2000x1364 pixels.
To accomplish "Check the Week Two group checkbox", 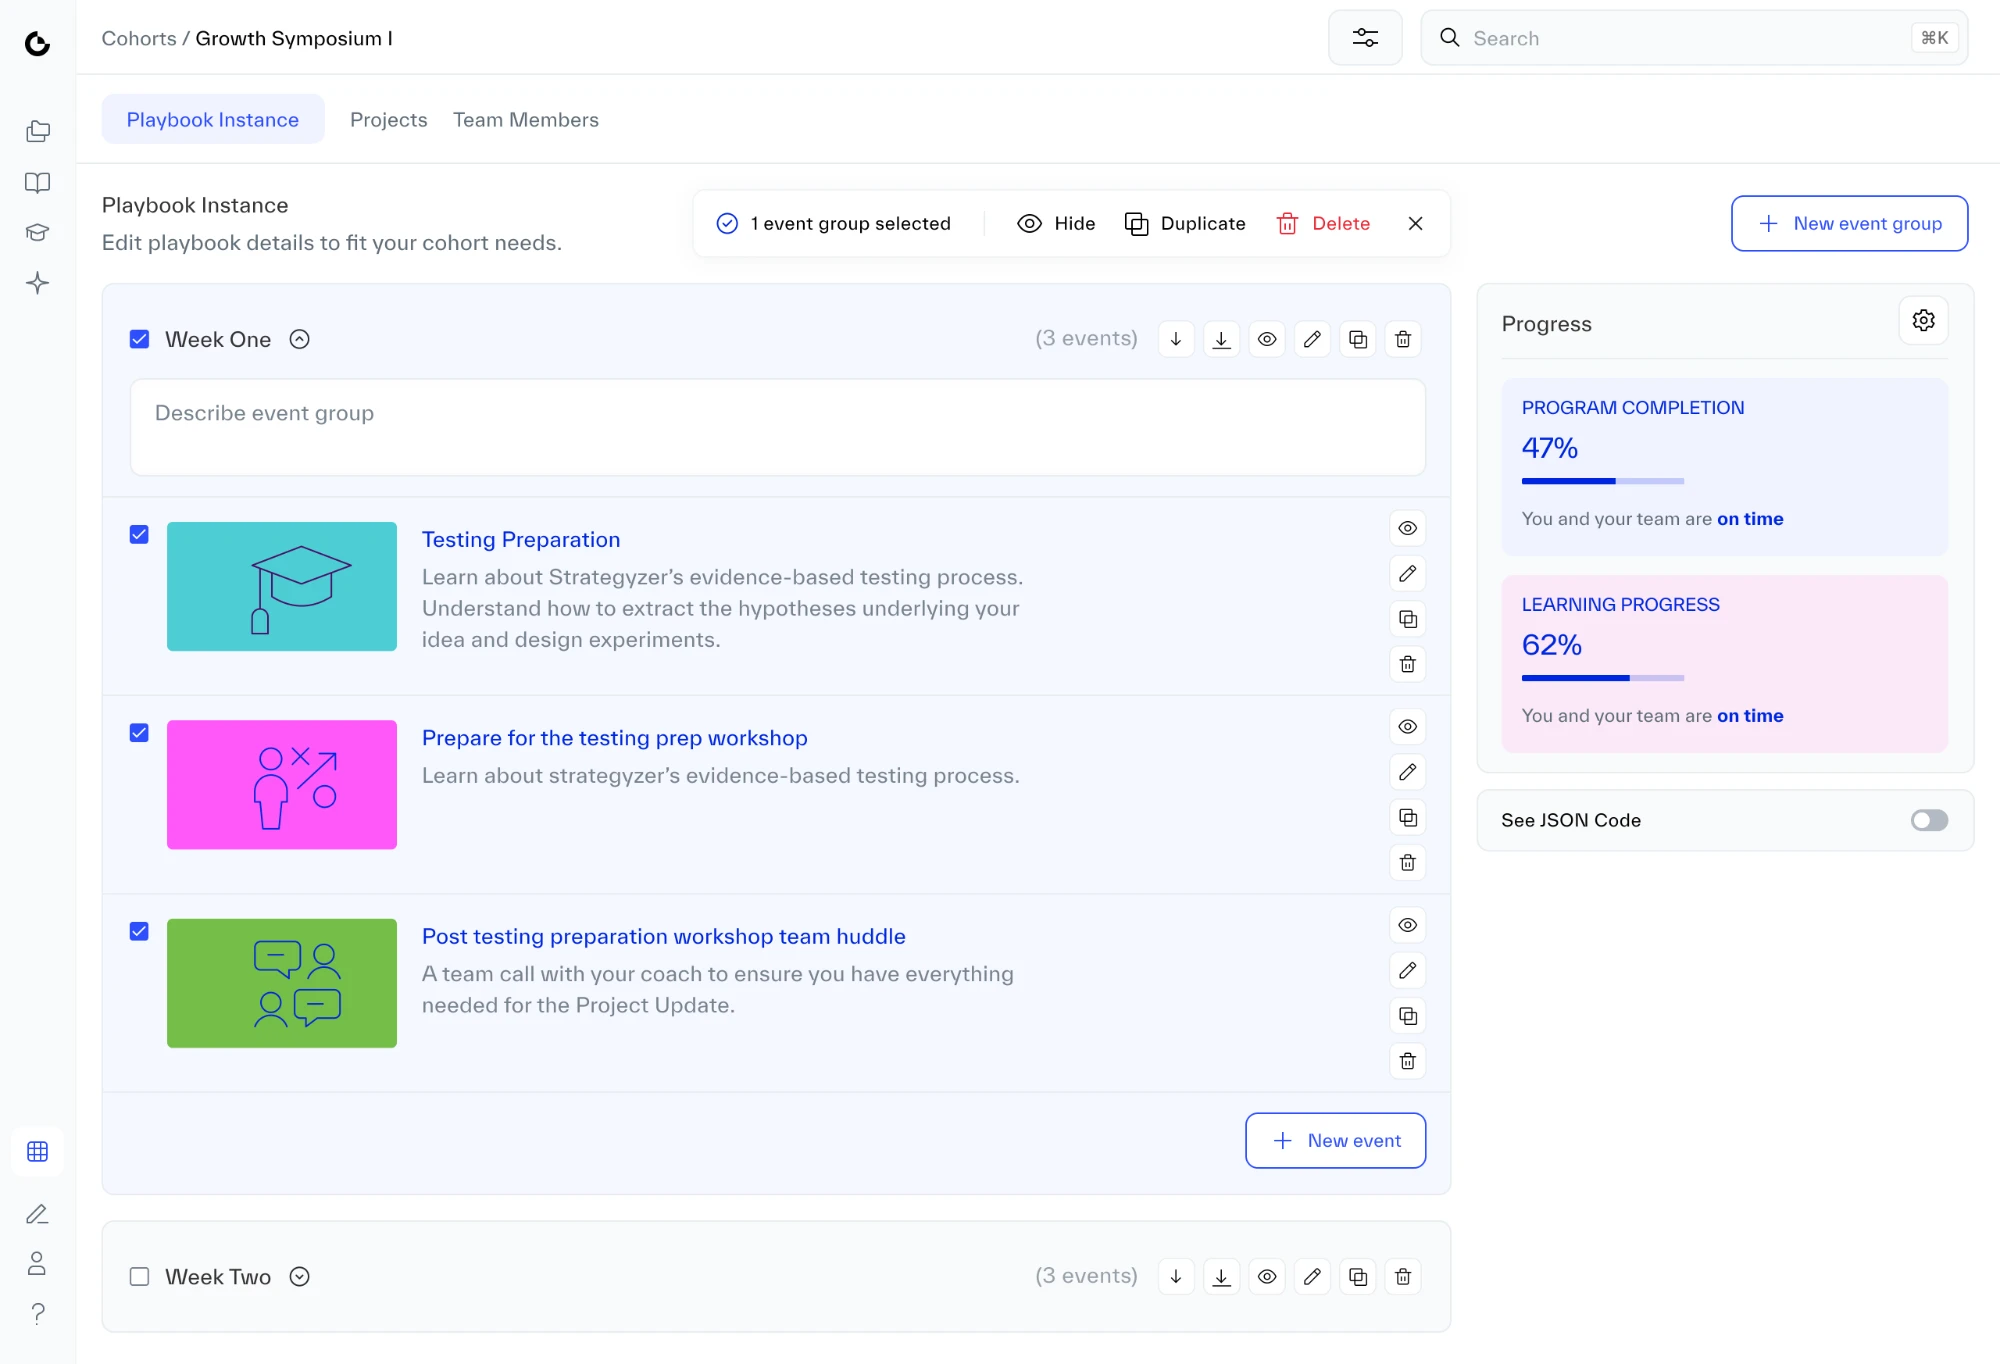I will tap(140, 1276).
